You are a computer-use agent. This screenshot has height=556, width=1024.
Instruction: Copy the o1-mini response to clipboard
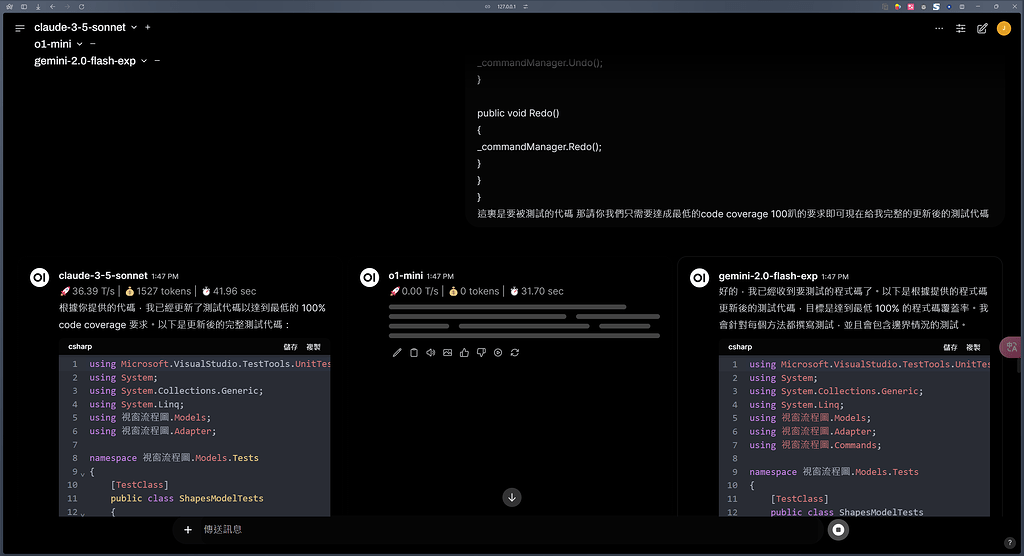pyautogui.click(x=414, y=353)
